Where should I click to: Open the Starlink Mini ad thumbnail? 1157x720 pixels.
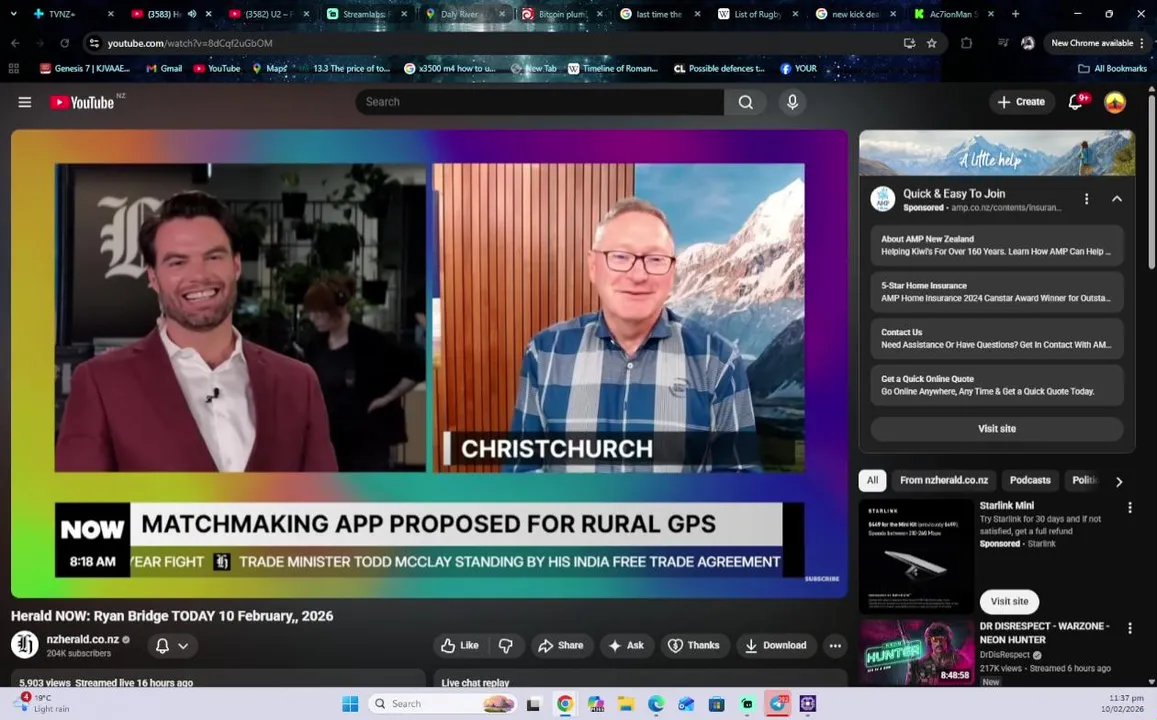916,557
